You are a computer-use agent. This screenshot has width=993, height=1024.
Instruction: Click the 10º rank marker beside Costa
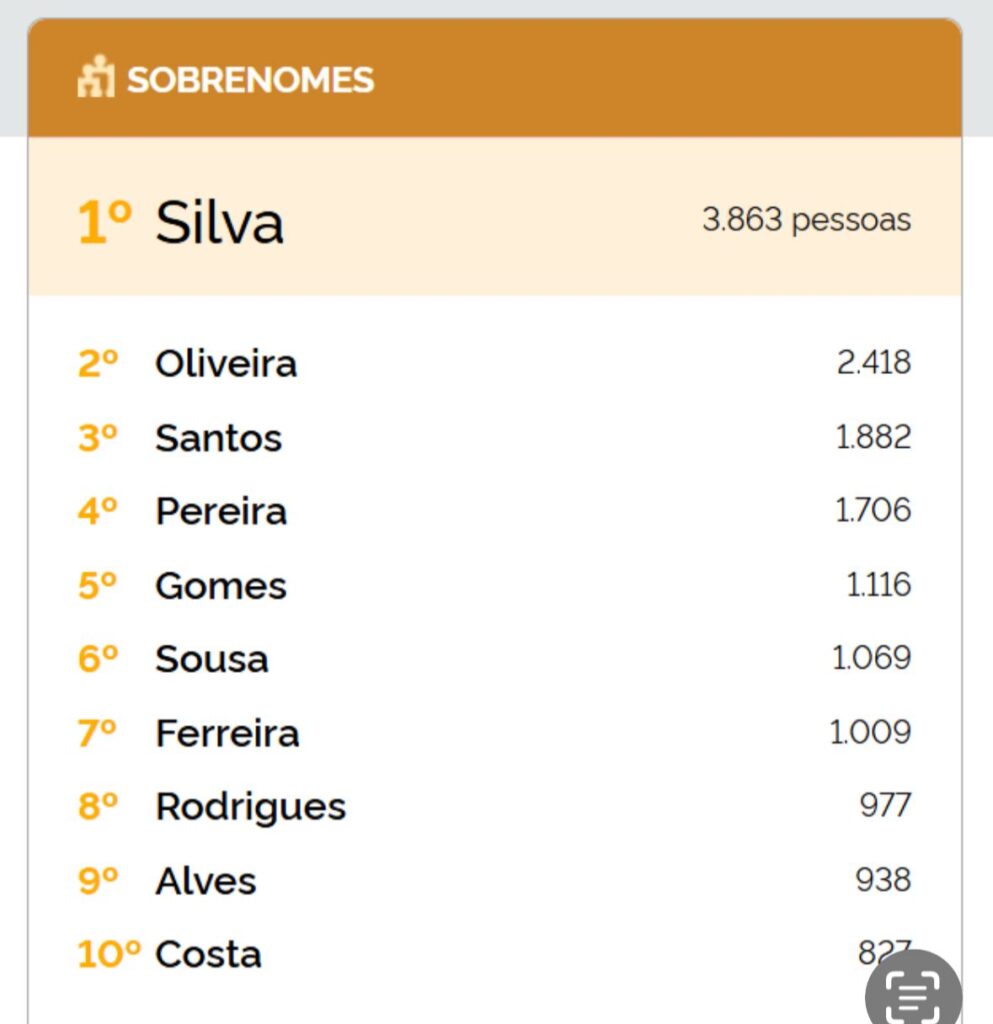pos(104,953)
